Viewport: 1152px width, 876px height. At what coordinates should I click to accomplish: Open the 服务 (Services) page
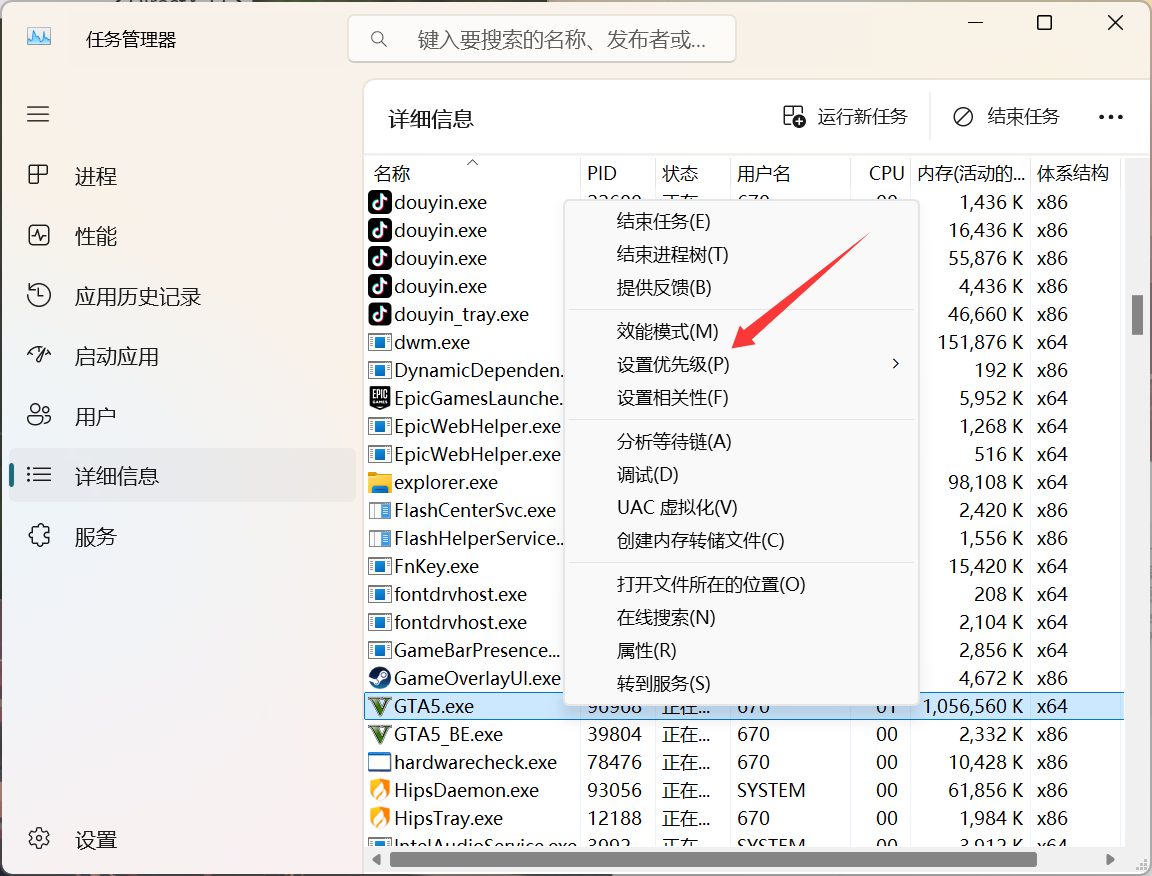point(95,537)
